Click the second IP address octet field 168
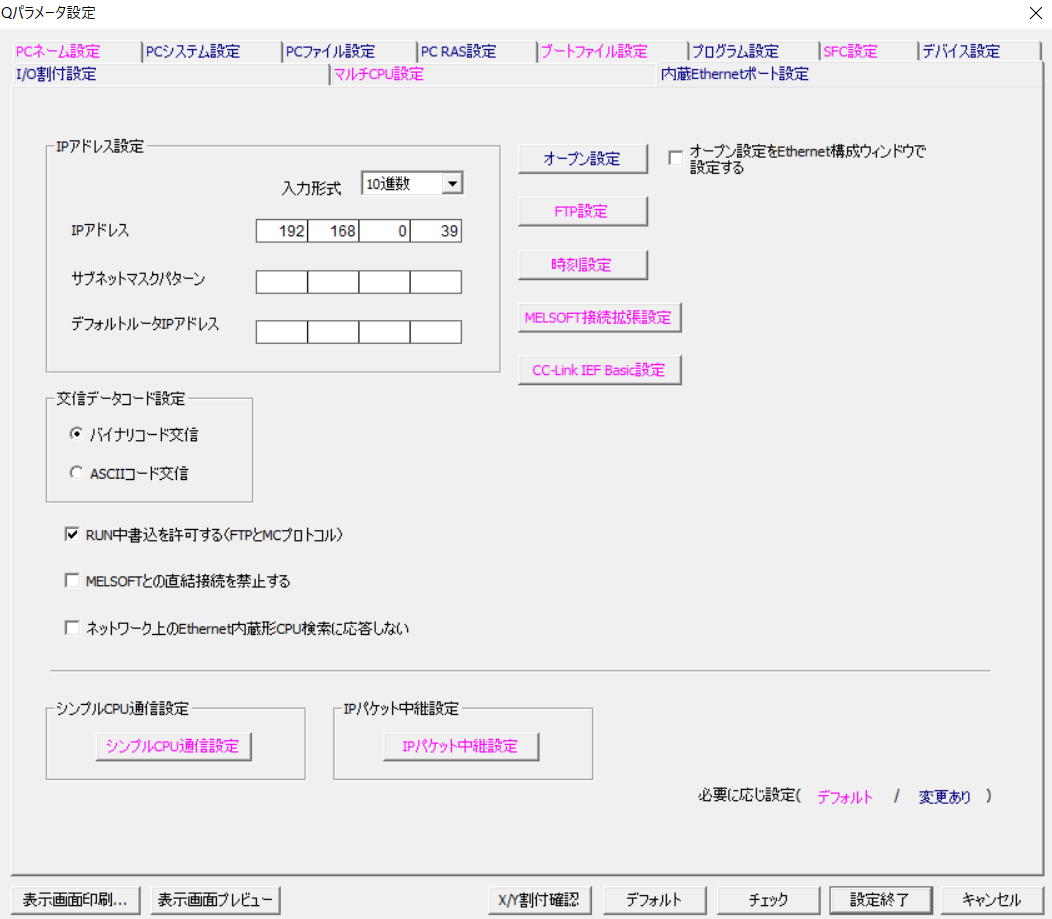The image size is (1052, 919). point(333,231)
